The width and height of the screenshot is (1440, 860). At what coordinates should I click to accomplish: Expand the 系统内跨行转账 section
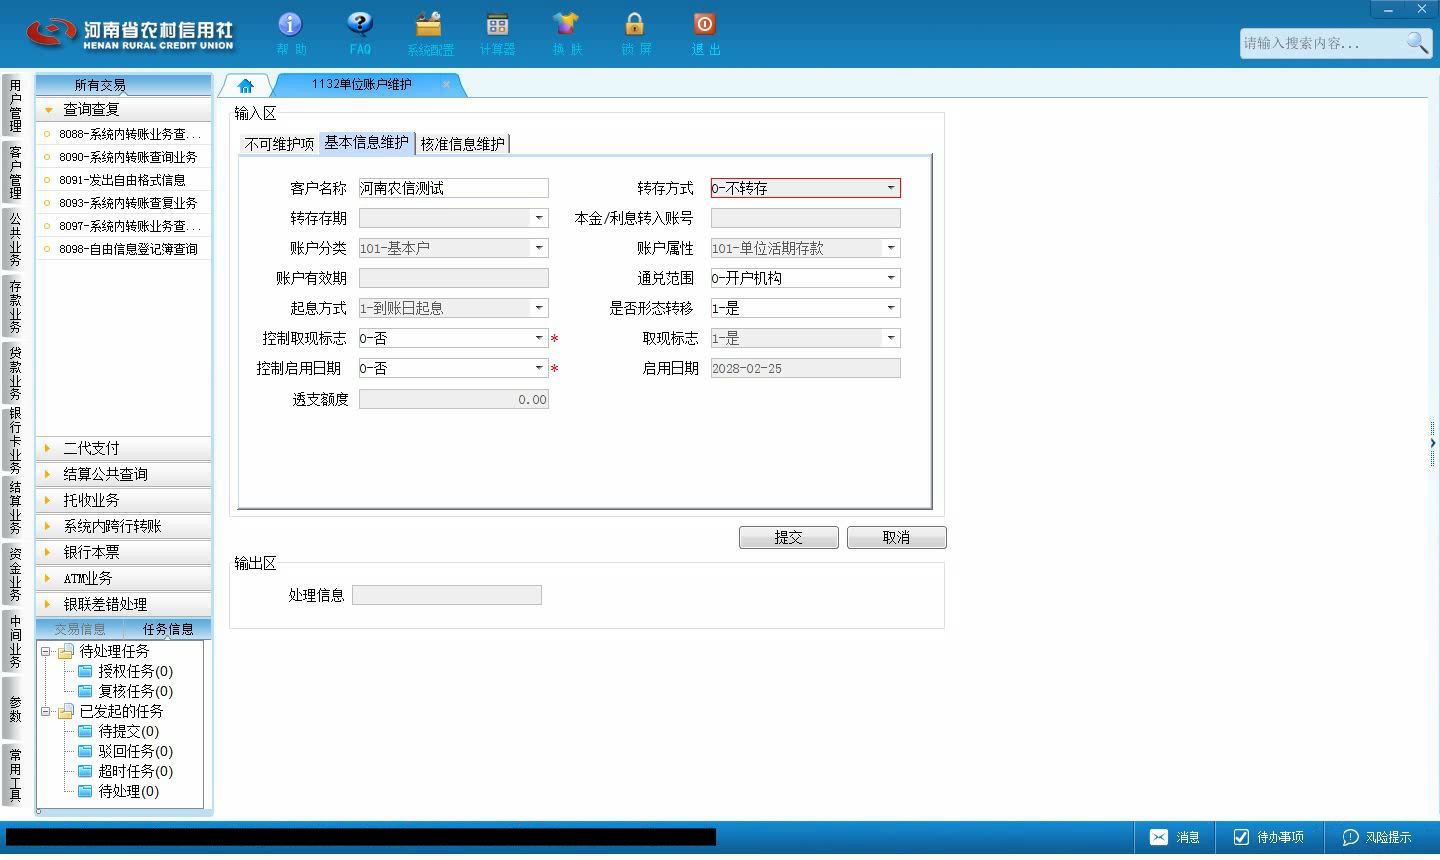point(124,526)
